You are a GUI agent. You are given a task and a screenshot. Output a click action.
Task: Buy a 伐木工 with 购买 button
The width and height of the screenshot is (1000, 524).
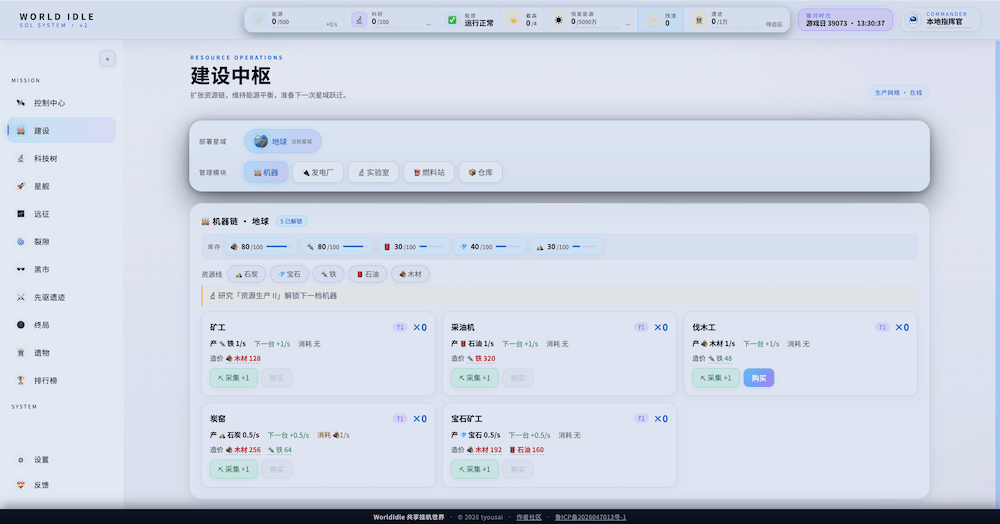pyautogui.click(x=758, y=378)
